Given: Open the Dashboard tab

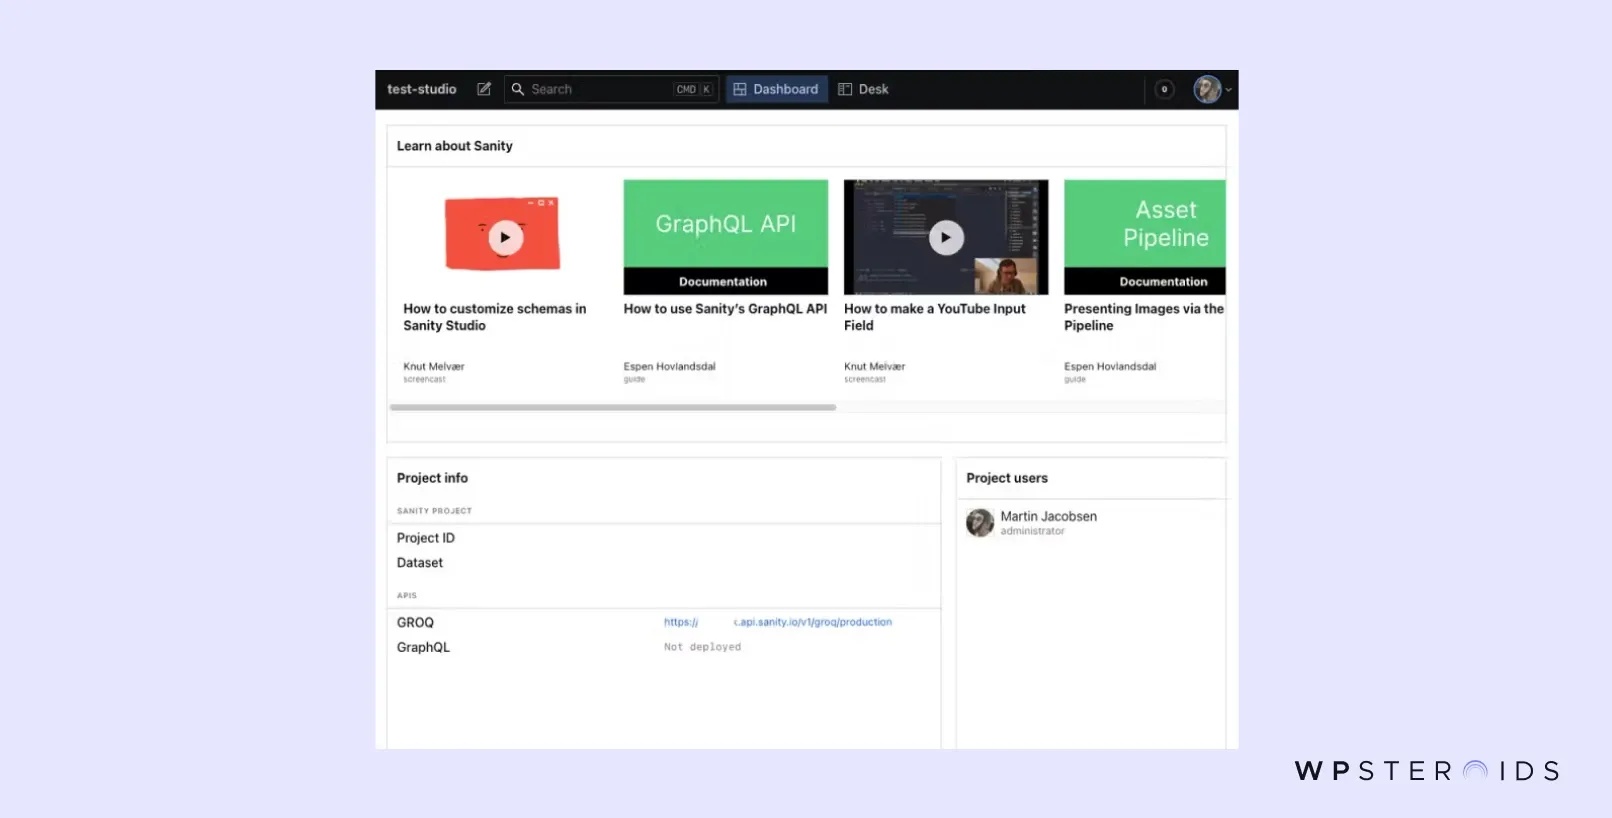Looking at the screenshot, I should tap(776, 89).
